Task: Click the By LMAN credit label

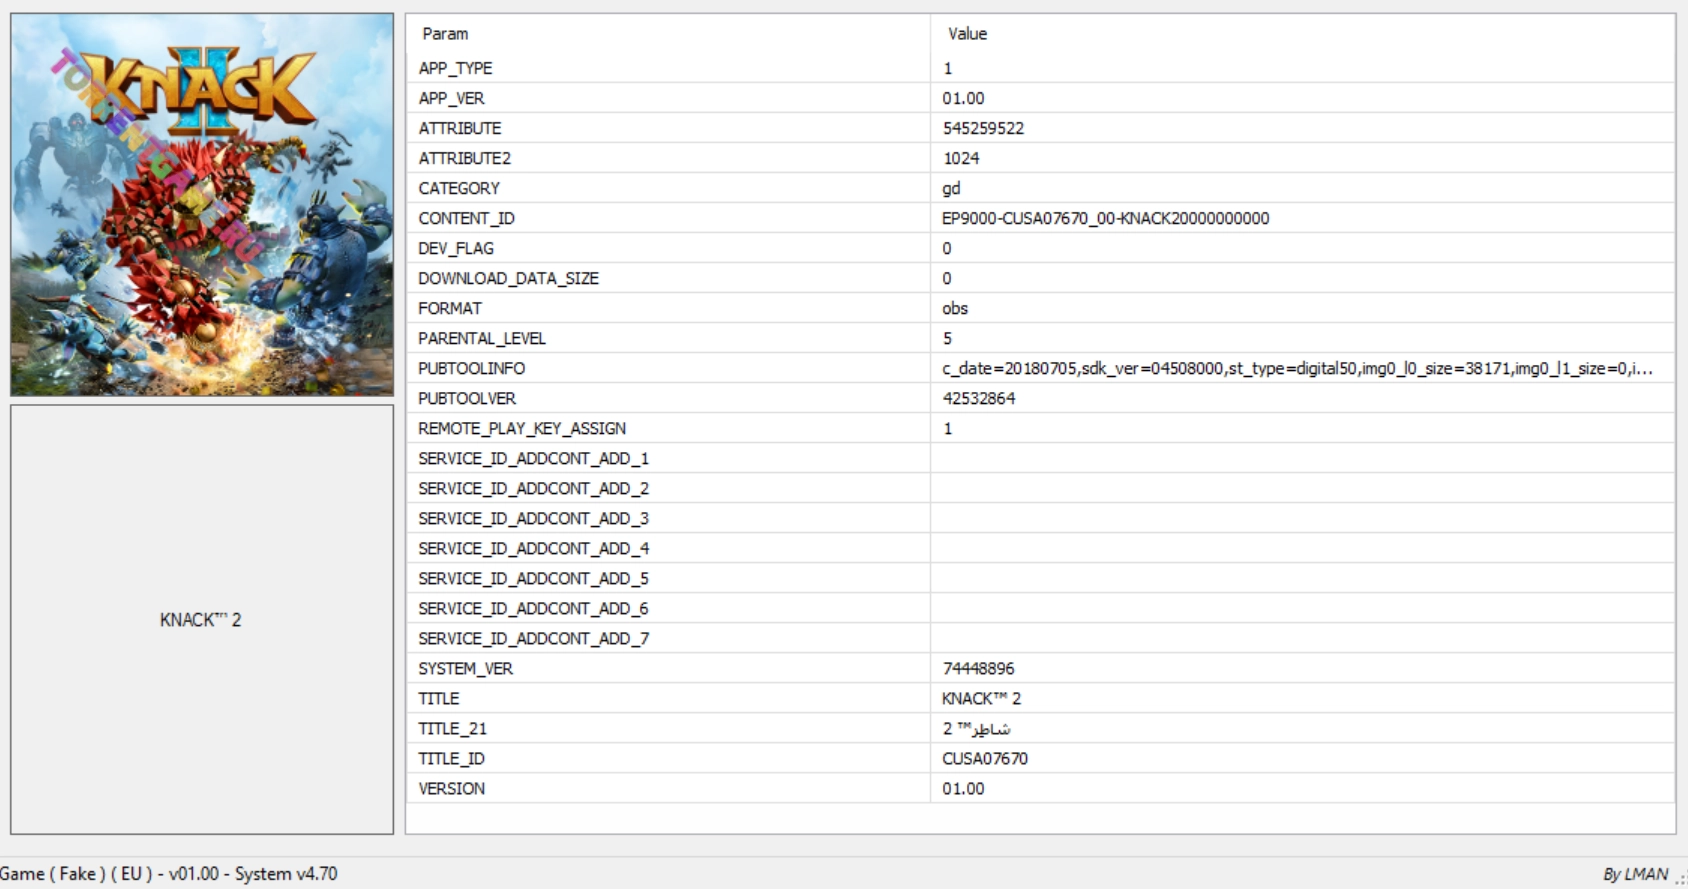Action: point(1635,874)
